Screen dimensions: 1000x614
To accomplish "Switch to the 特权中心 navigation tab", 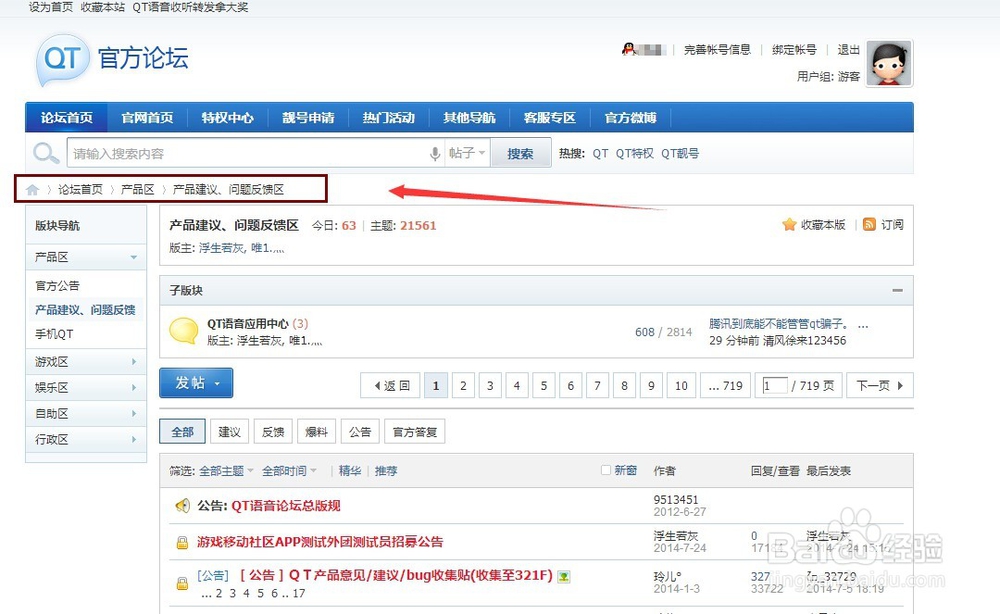I will coord(227,117).
